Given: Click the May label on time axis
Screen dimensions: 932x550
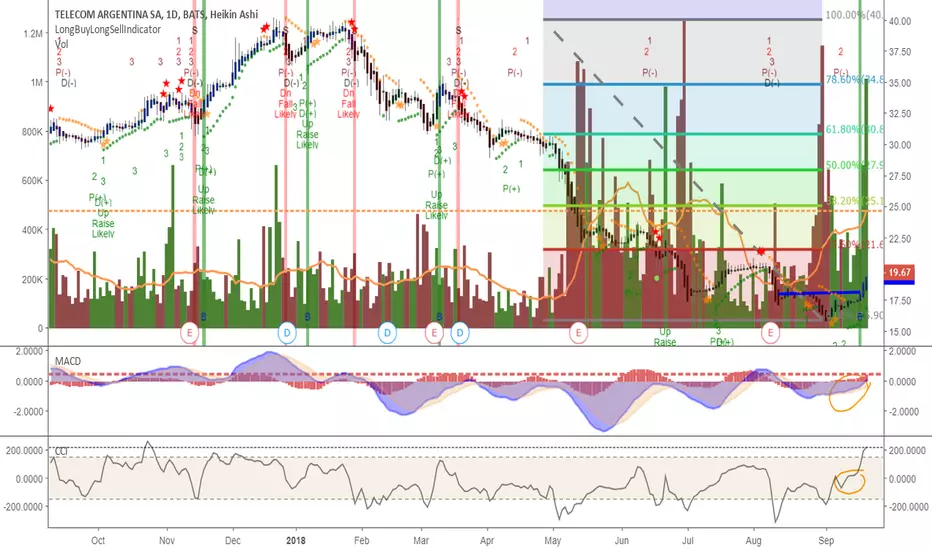Looking at the screenshot, I should pyautogui.click(x=553, y=540).
